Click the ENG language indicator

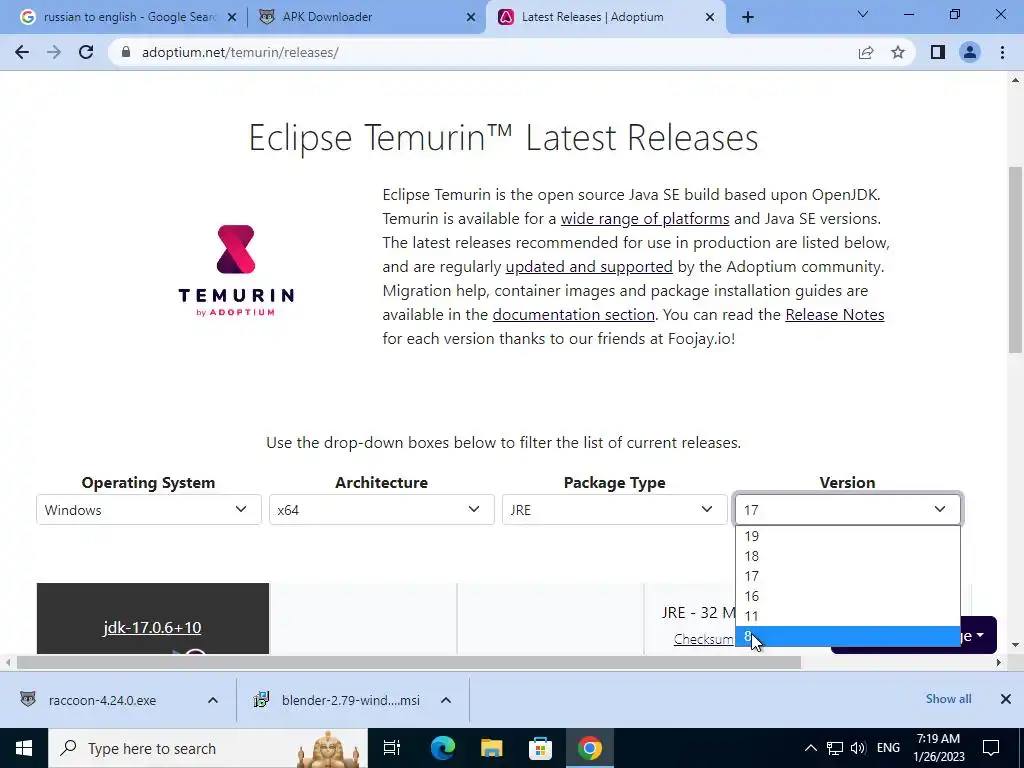[x=888, y=748]
